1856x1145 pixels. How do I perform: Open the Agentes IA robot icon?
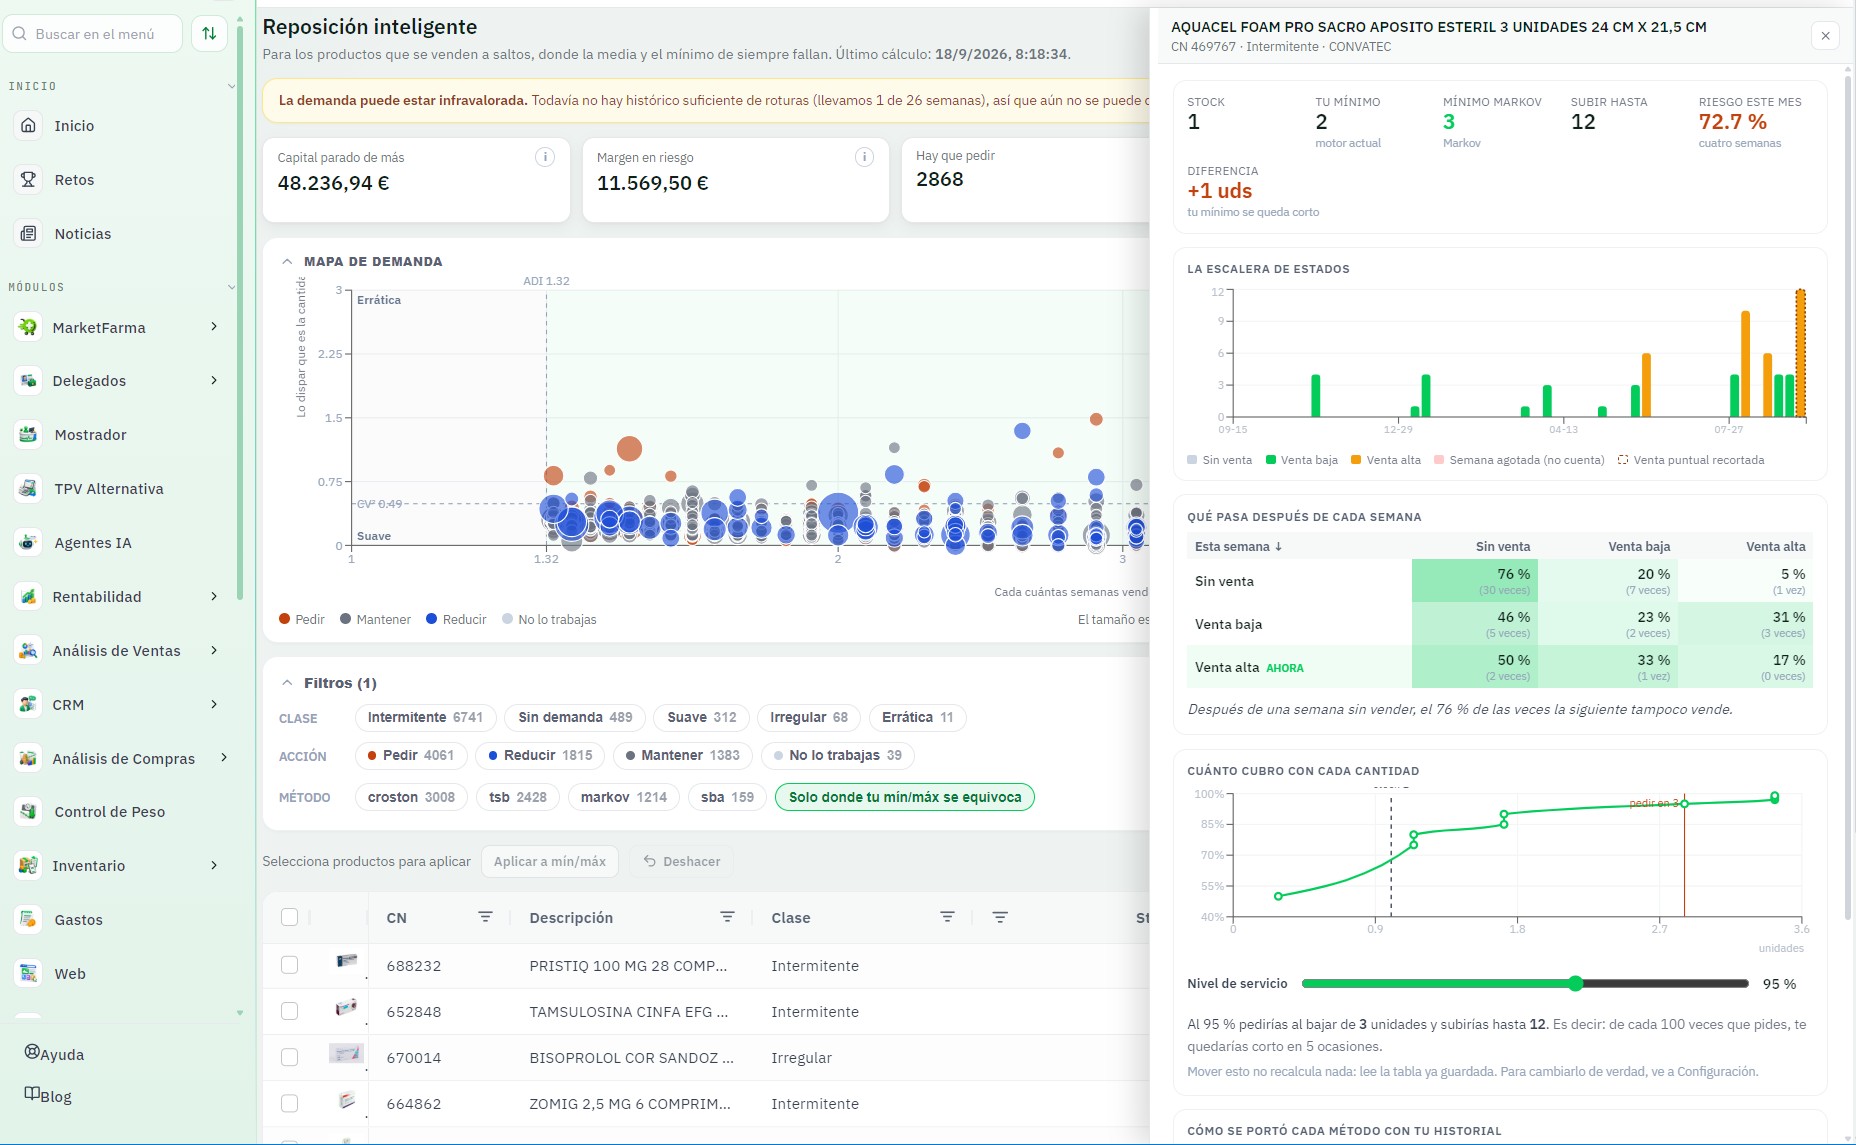click(28, 543)
